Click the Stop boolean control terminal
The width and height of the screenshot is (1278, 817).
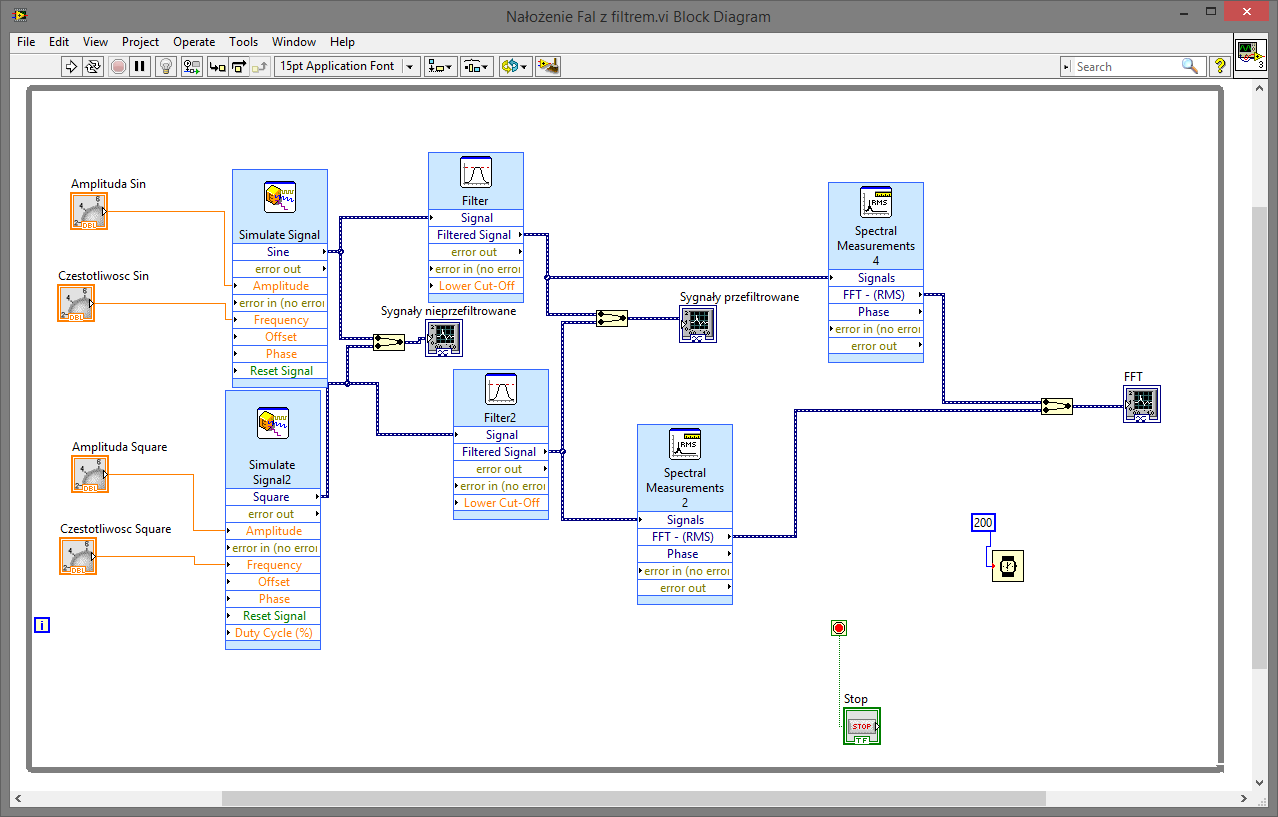coord(861,726)
